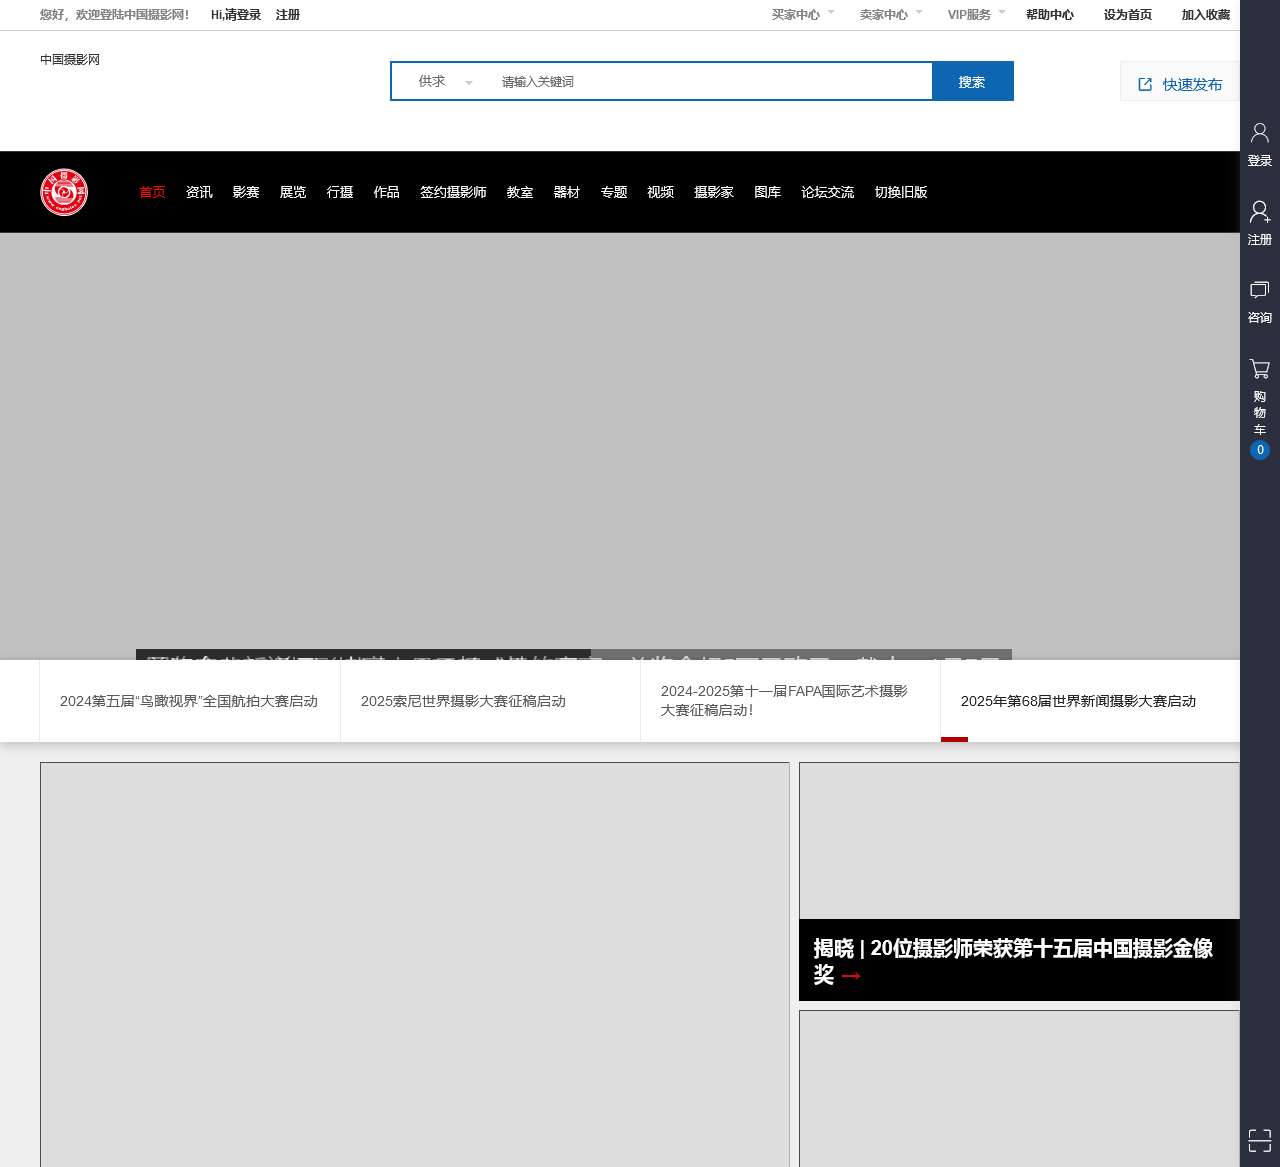1280x1167 pixels.
Task: Open the 图库 navigation item
Action: [768, 192]
